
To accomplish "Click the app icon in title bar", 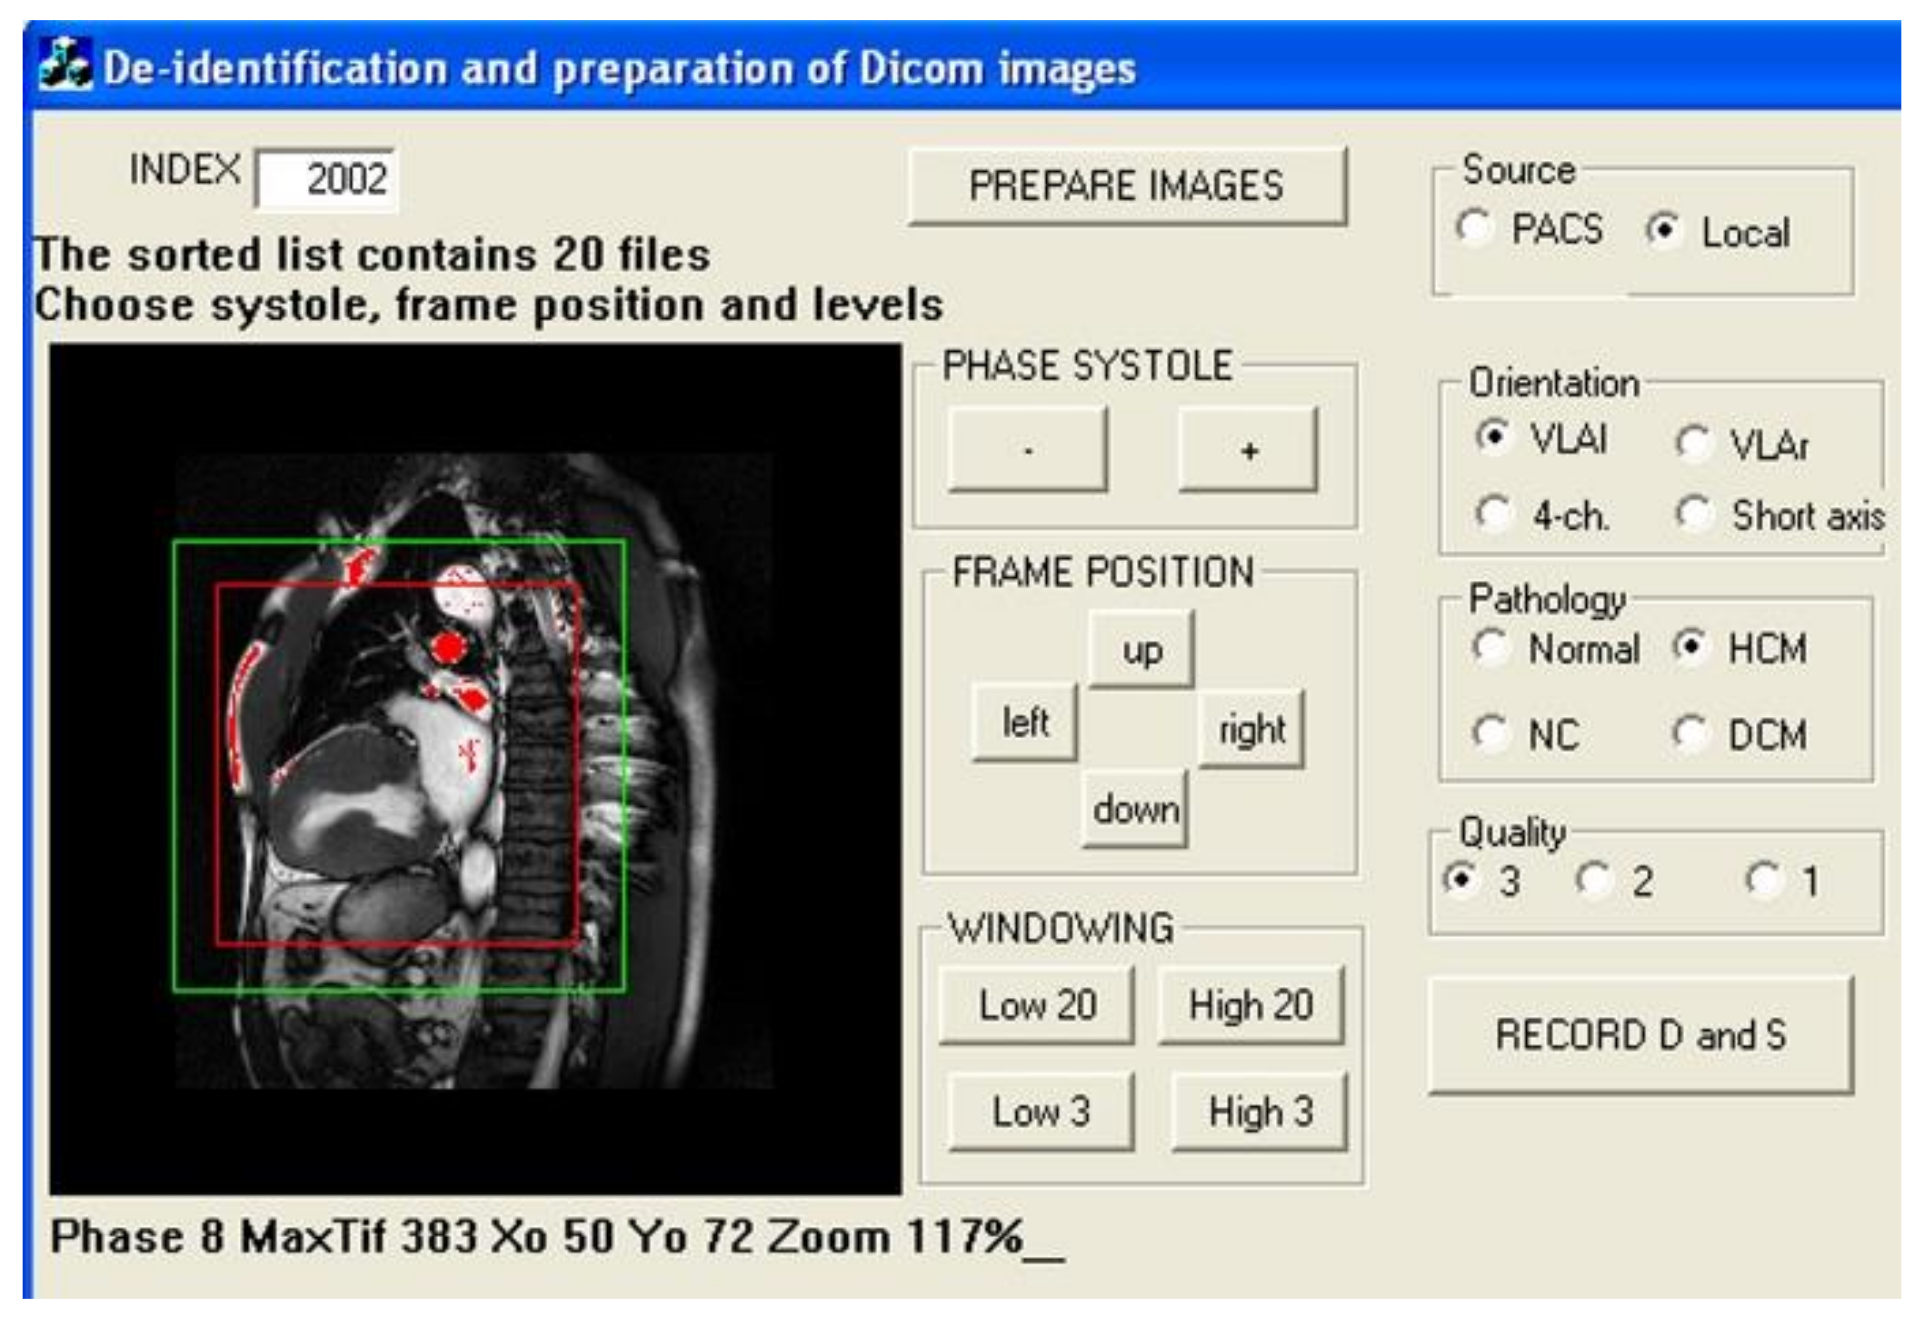I will click(x=65, y=65).
